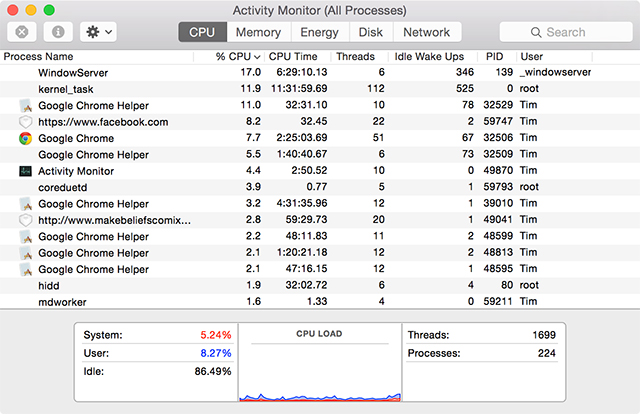The width and height of the screenshot is (640, 414).
Task: Click icon of Google Chrome Helper PID 48599
Action: (x=25, y=236)
